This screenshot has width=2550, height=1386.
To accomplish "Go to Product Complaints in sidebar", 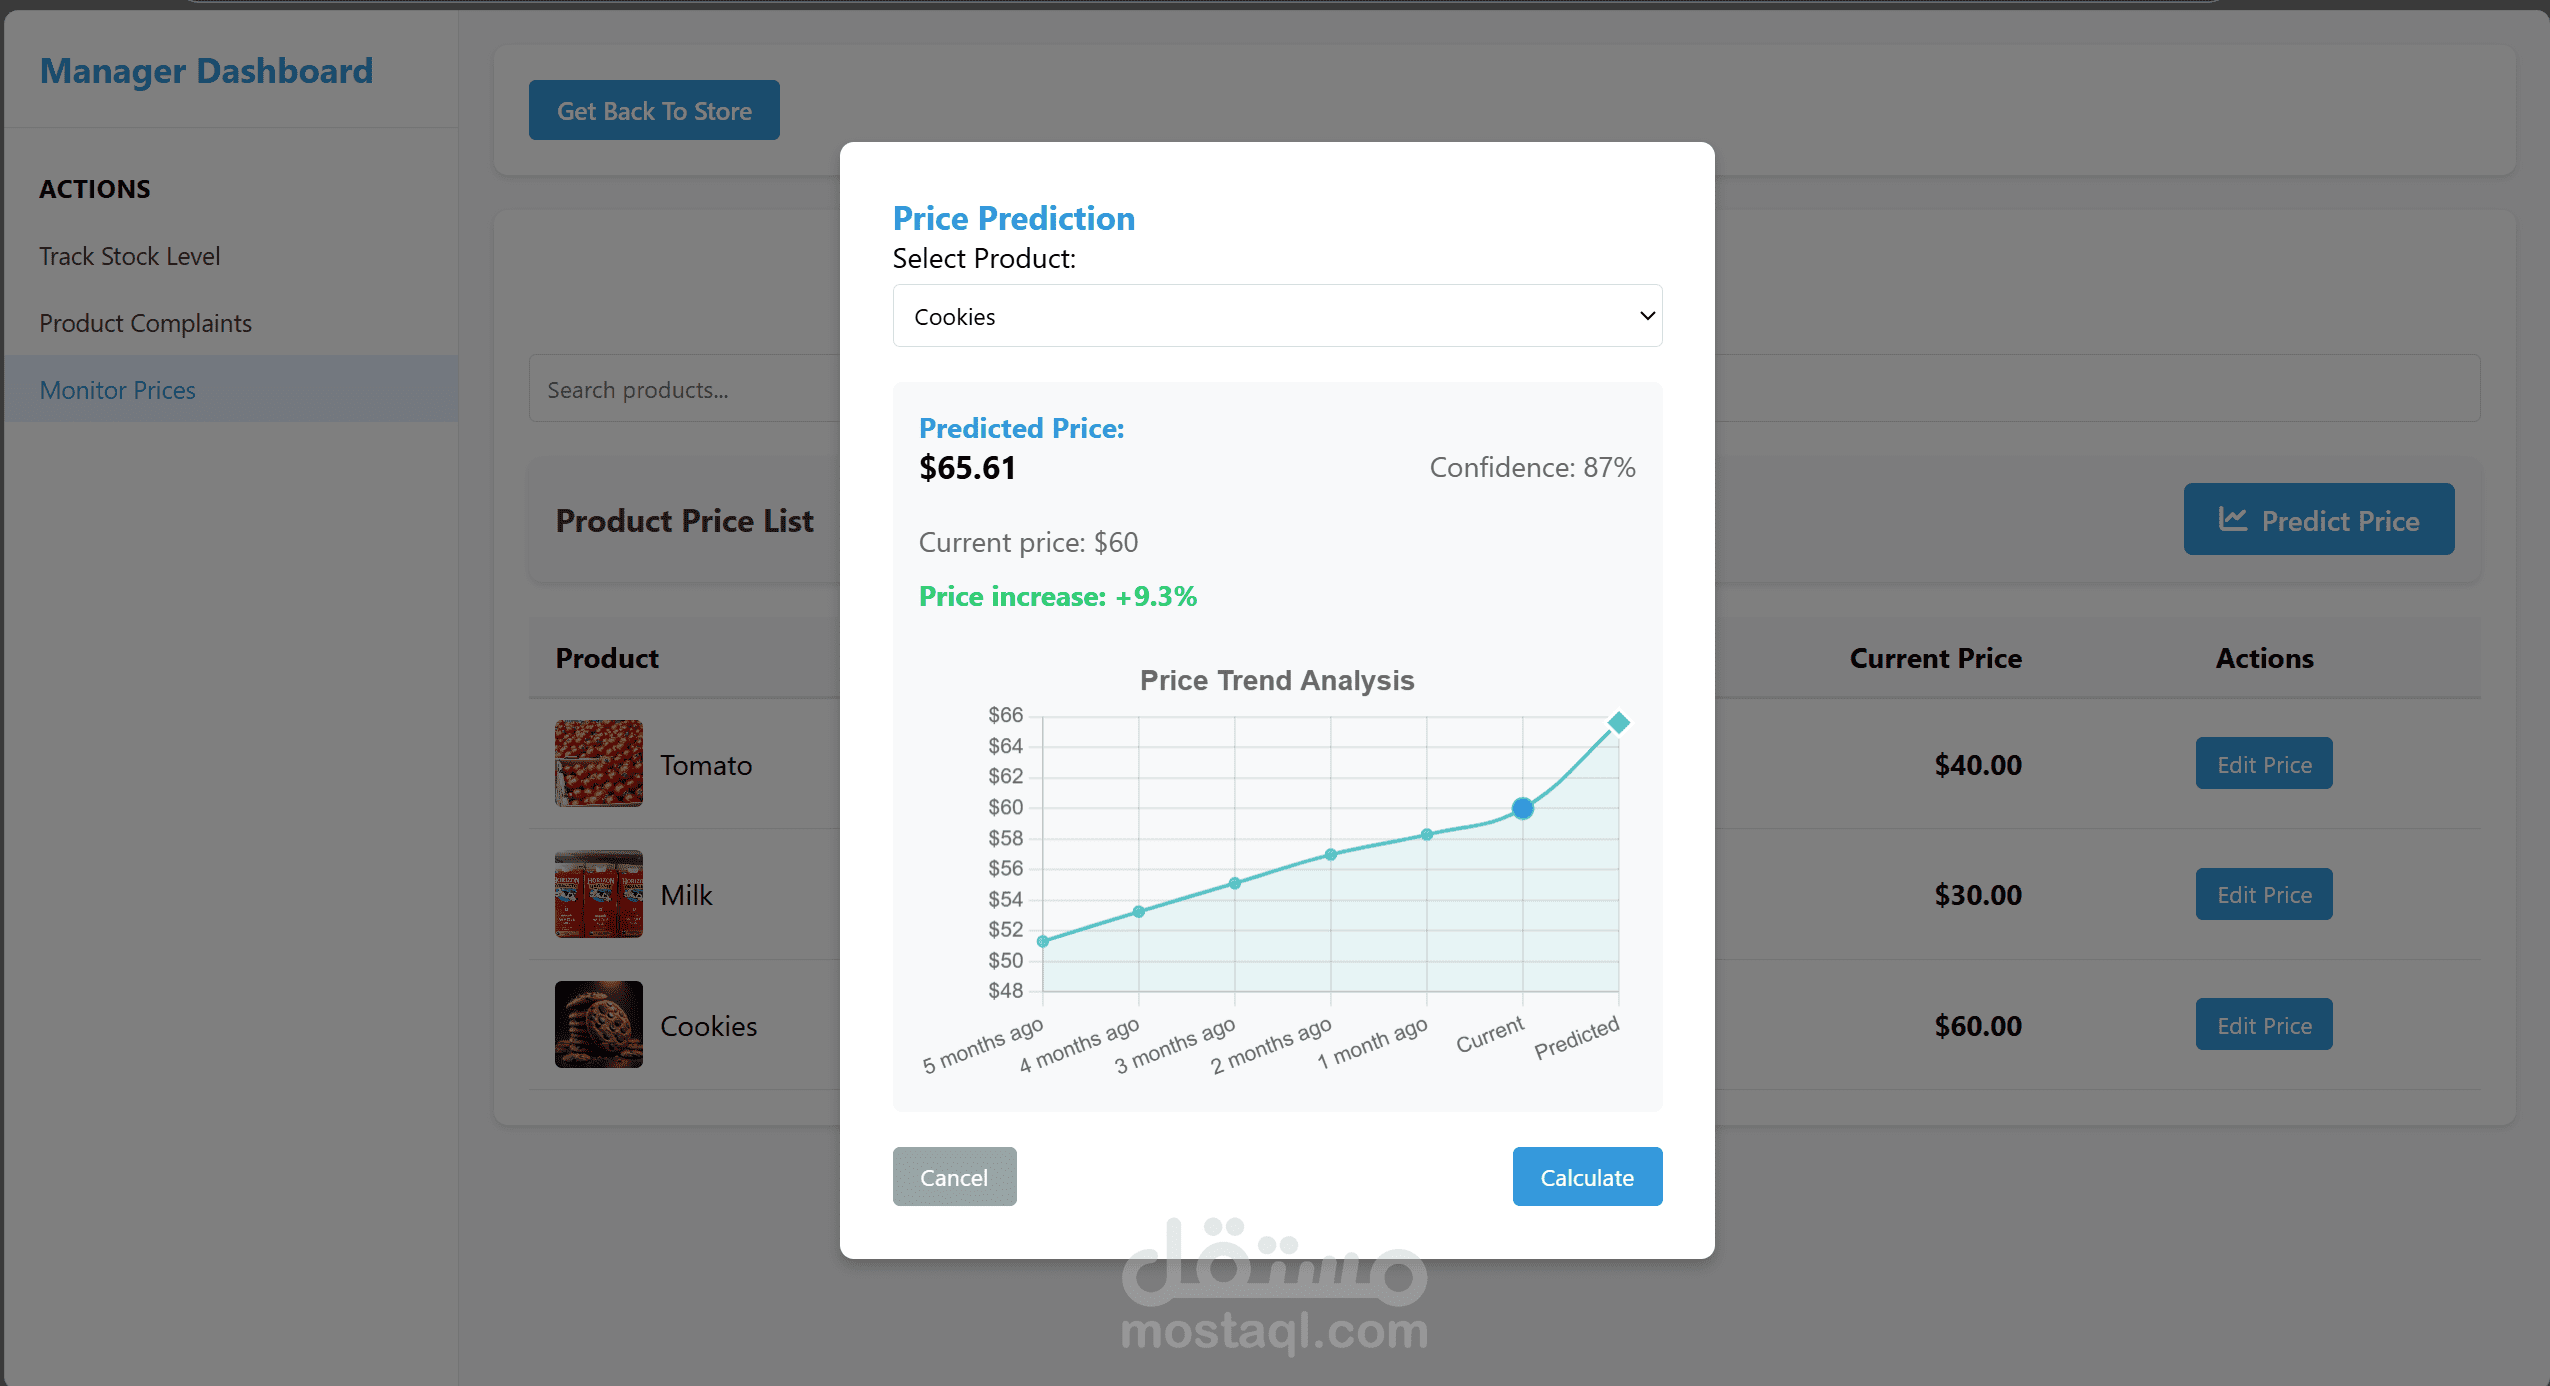I will pyautogui.click(x=145, y=323).
